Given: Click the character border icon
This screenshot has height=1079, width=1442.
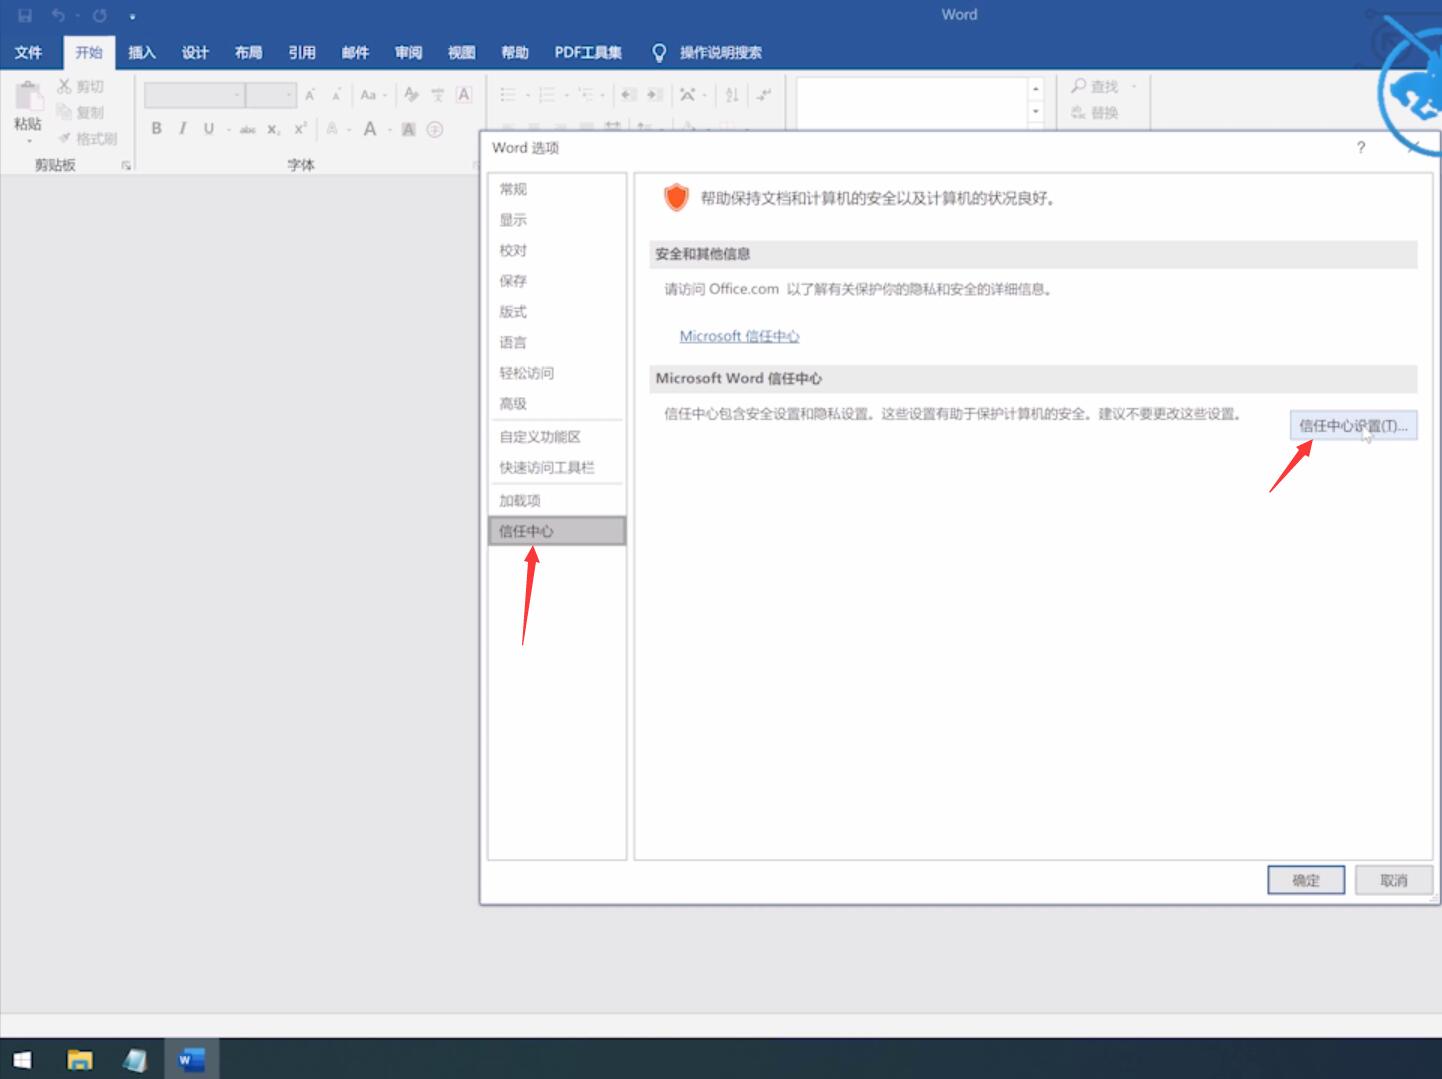Looking at the screenshot, I should [464, 95].
